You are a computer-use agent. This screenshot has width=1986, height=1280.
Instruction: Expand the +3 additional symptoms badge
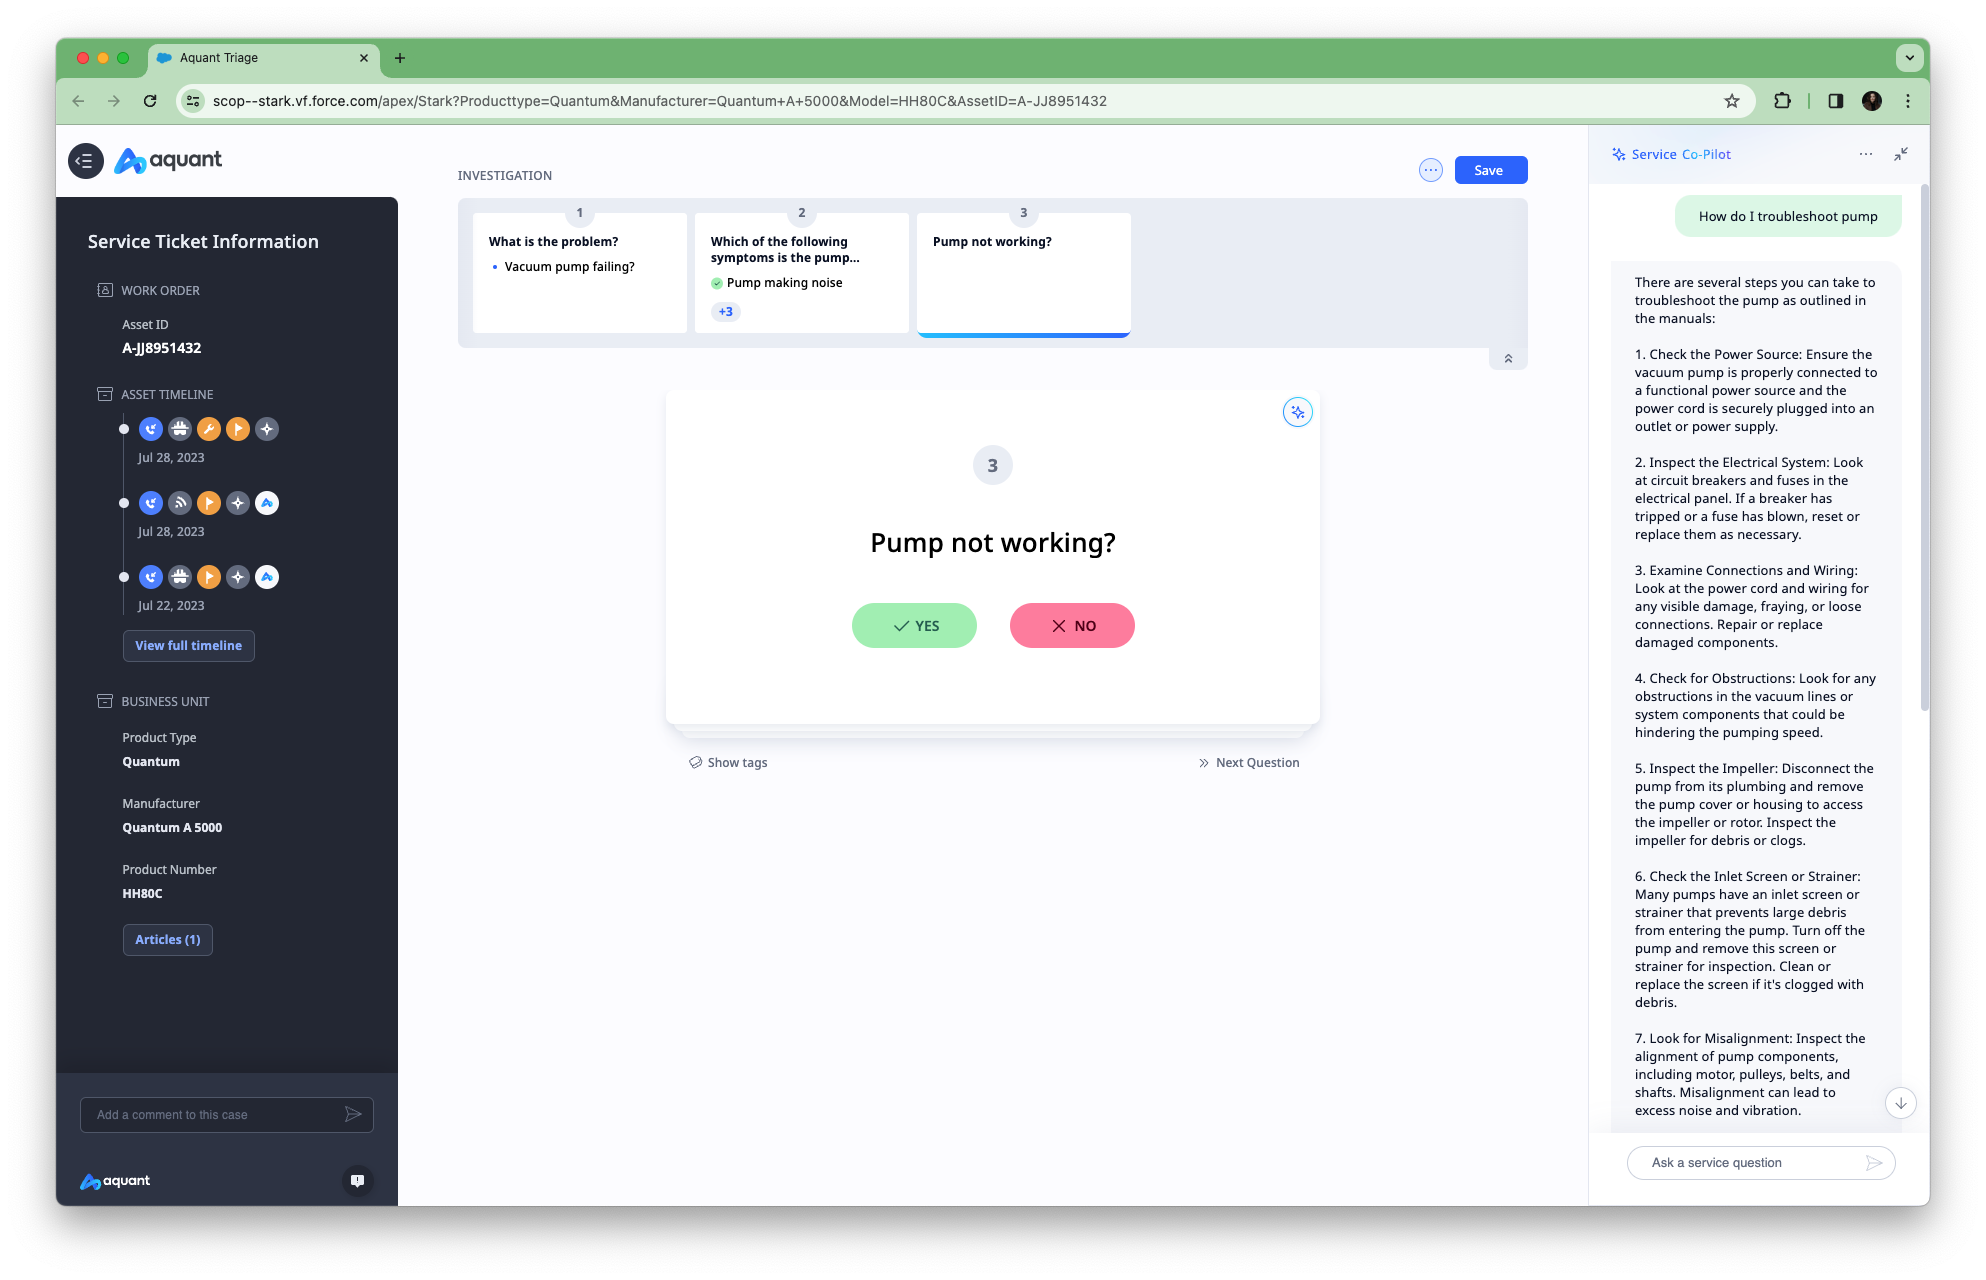[725, 312]
